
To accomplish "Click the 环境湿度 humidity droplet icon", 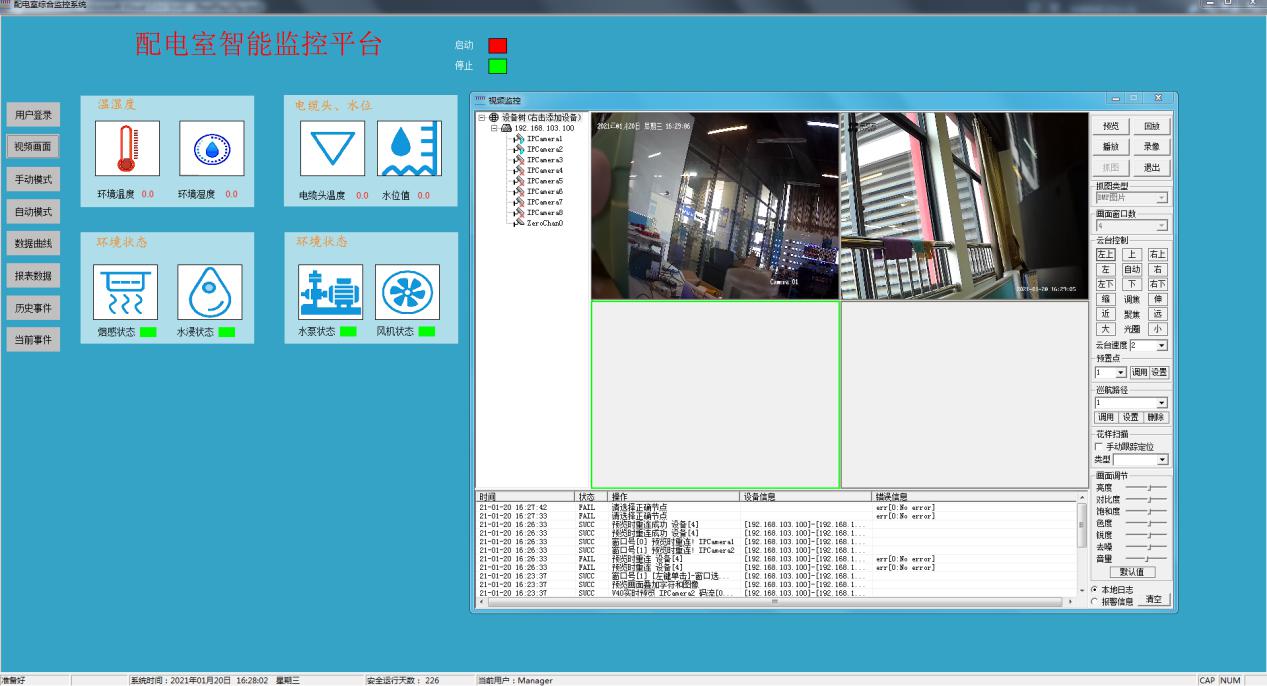I will (x=211, y=148).
